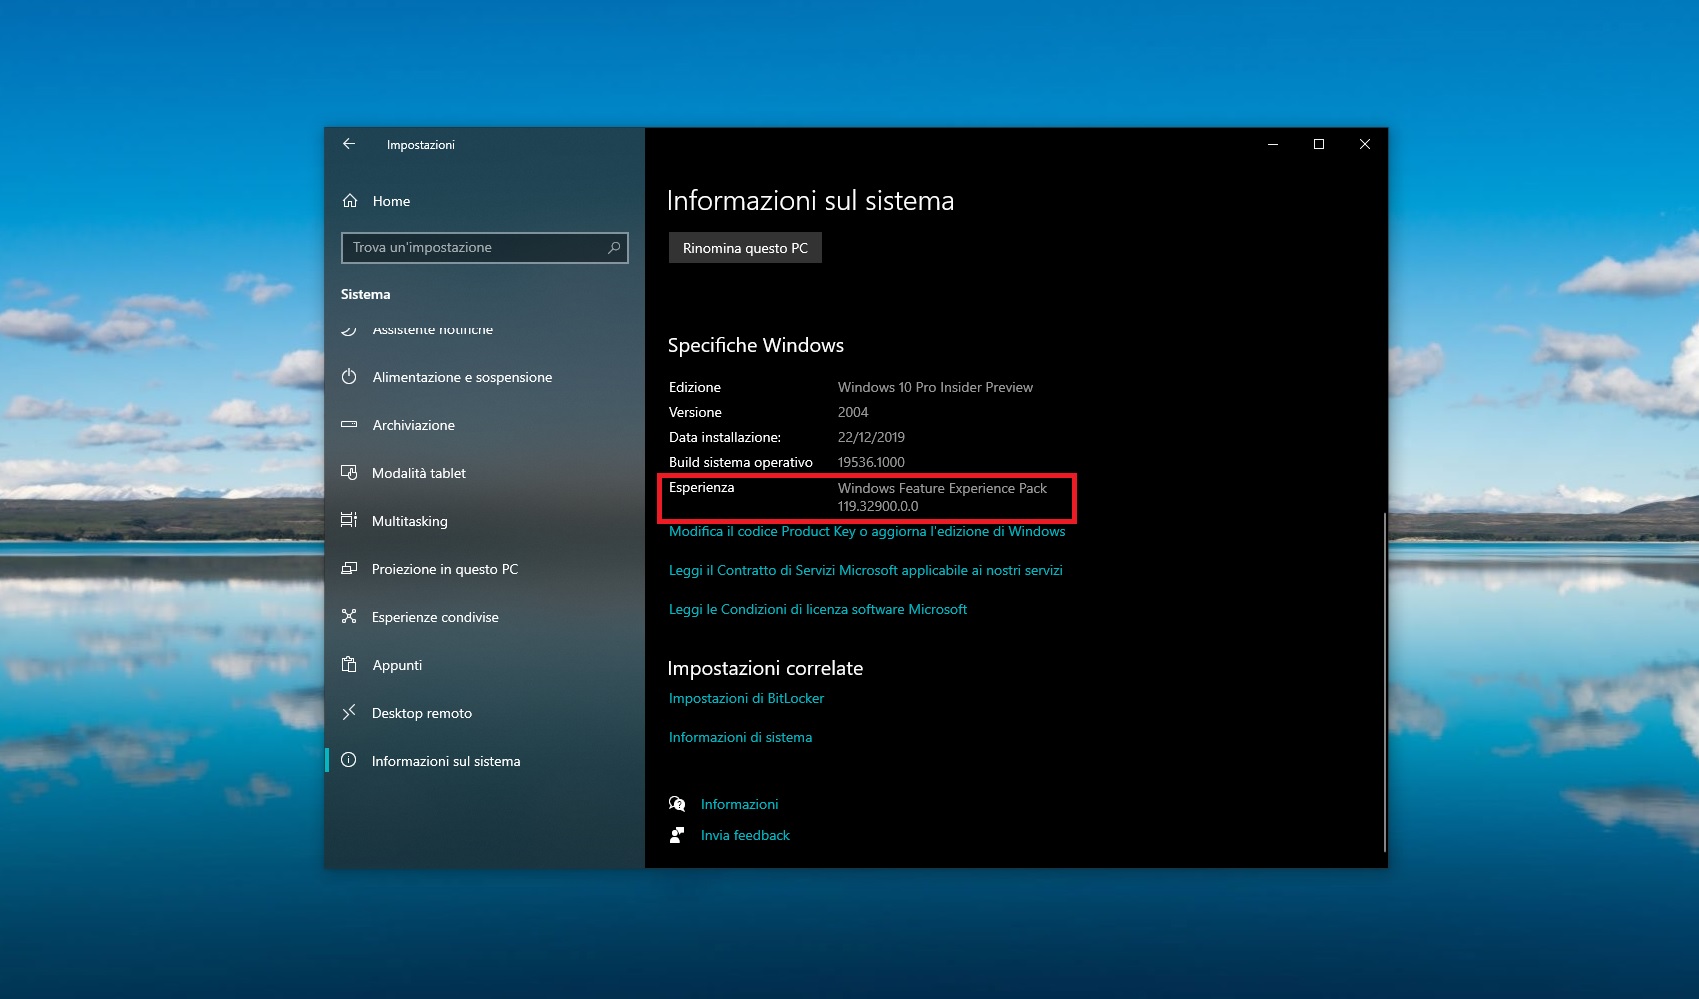The width and height of the screenshot is (1699, 999).
Task: Click the version value 2004
Action: tap(853, 412)
